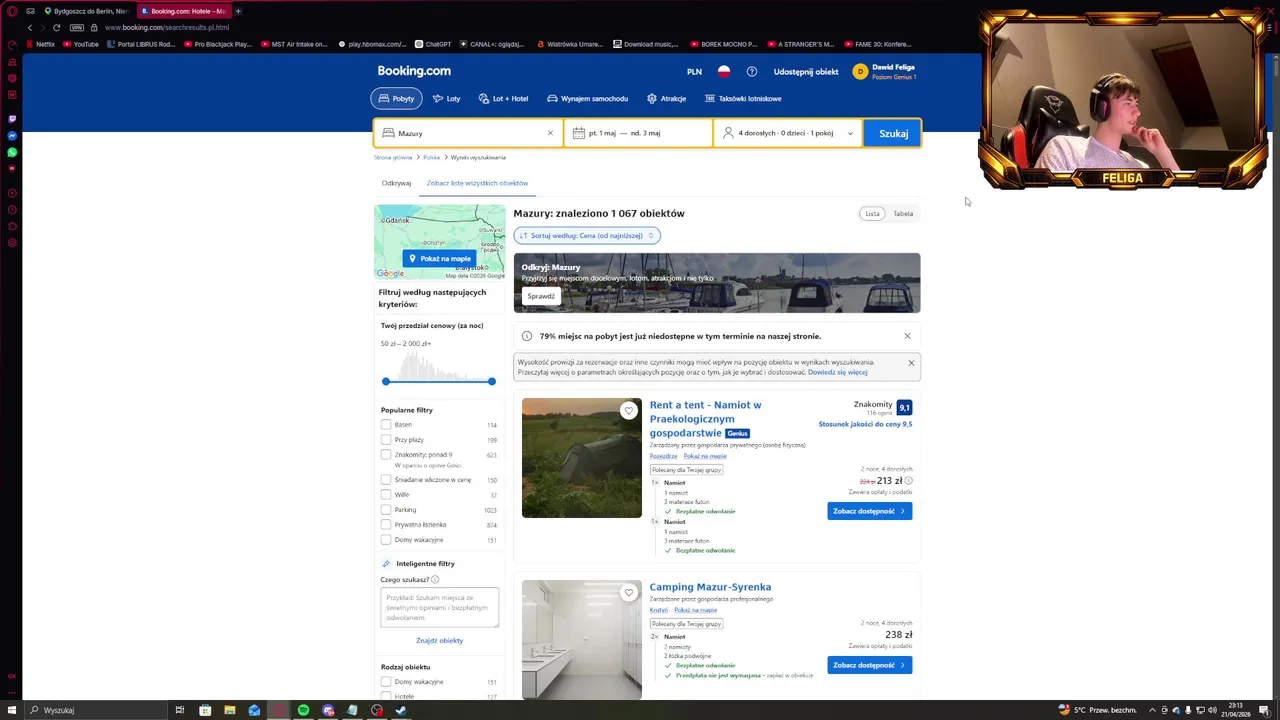Open Rent a tent photo thumbnail
Image resolution: width=1280 pixels, height=720 pixels.
pos(581,458)
